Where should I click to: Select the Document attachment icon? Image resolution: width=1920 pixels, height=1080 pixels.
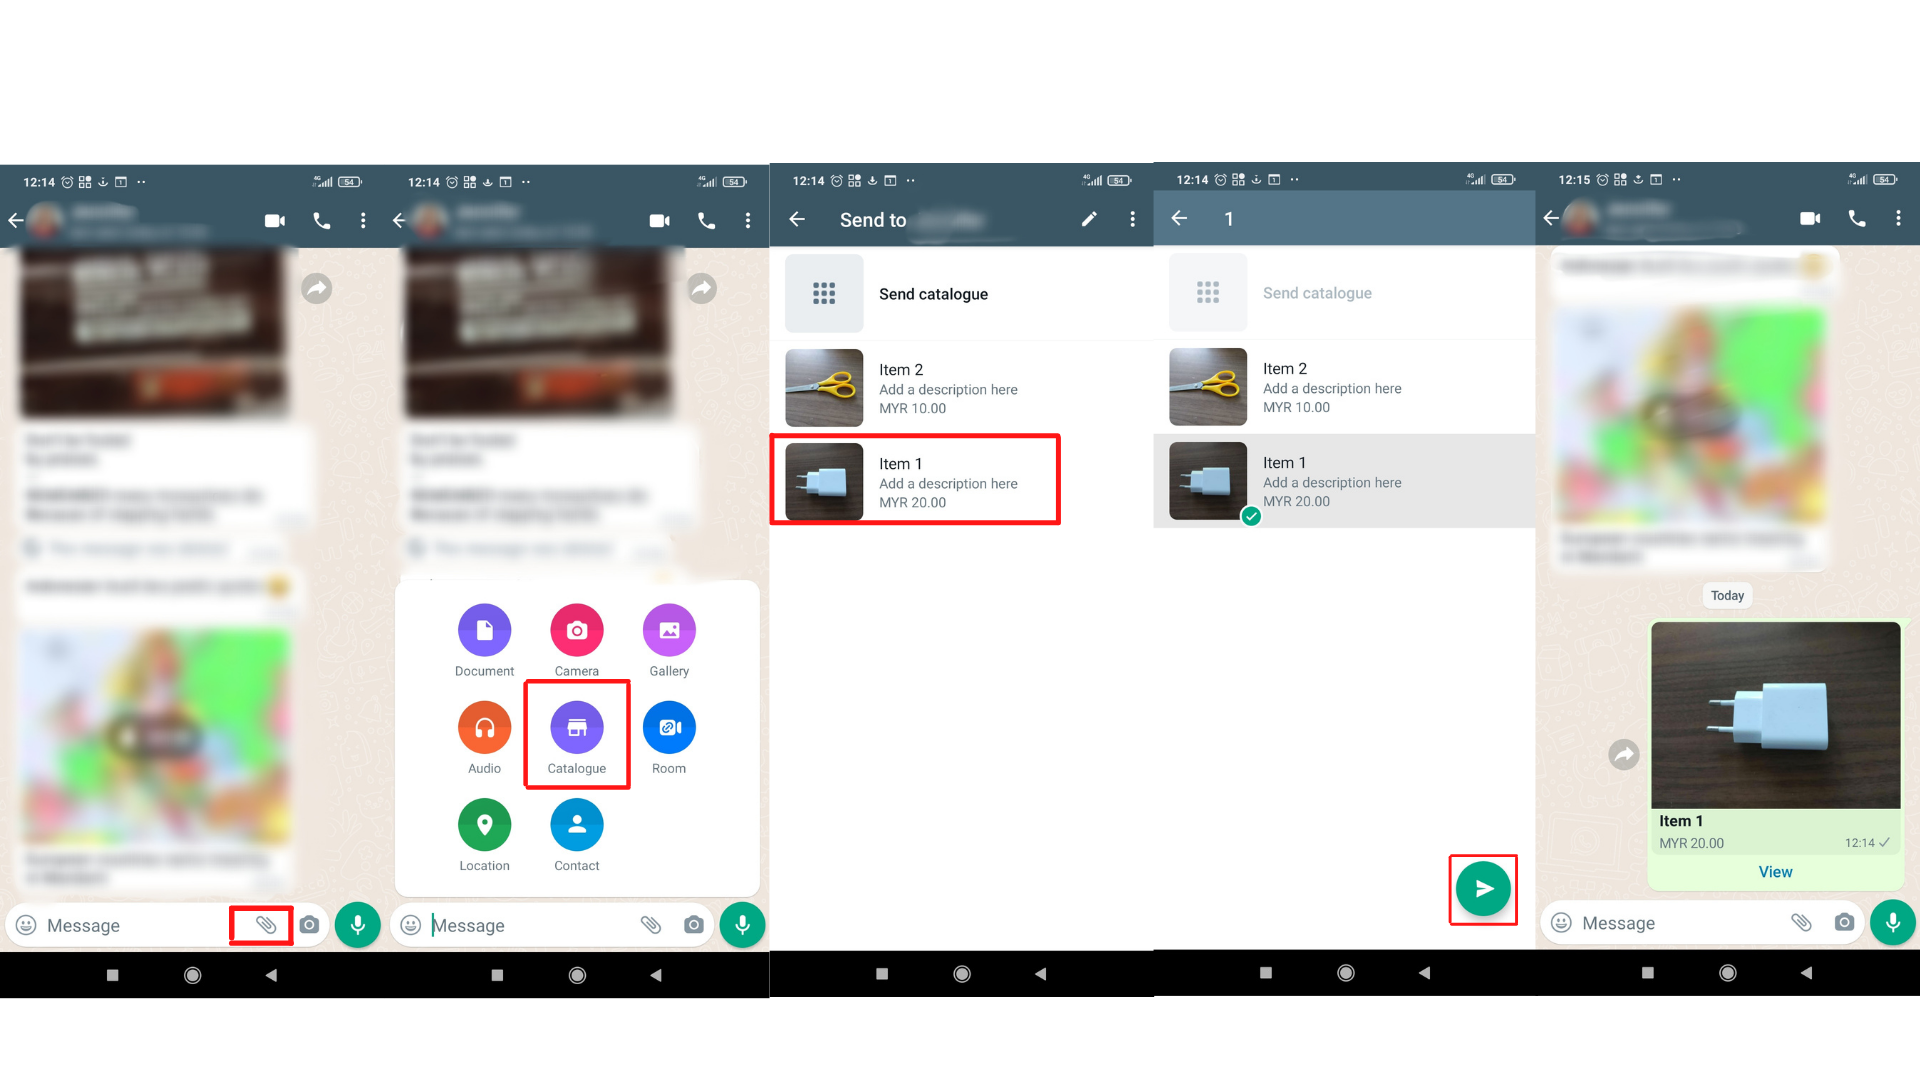pyautogui.click(x=483, y=629)
